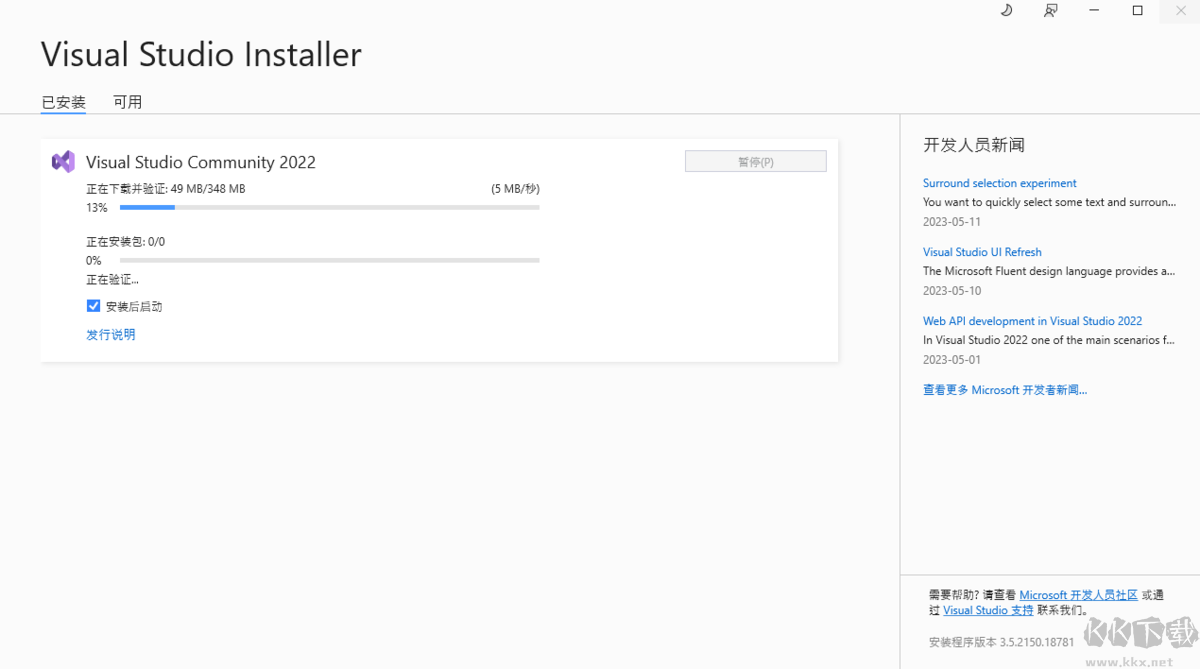Maximize the Visual Studio Installer window
The height and width of the screenshot is (669, 1200).
point(1137,10)
